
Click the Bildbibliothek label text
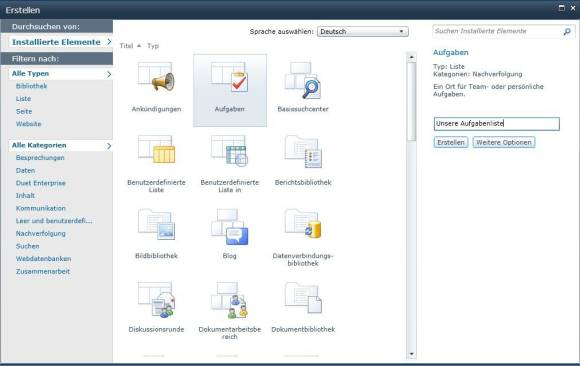click(156, 256)
